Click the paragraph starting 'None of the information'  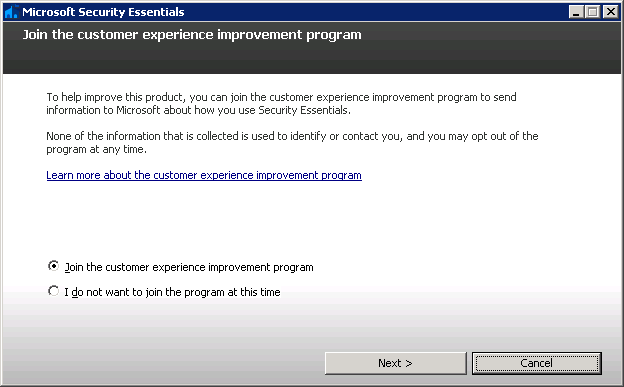click(x=292, y=143)
